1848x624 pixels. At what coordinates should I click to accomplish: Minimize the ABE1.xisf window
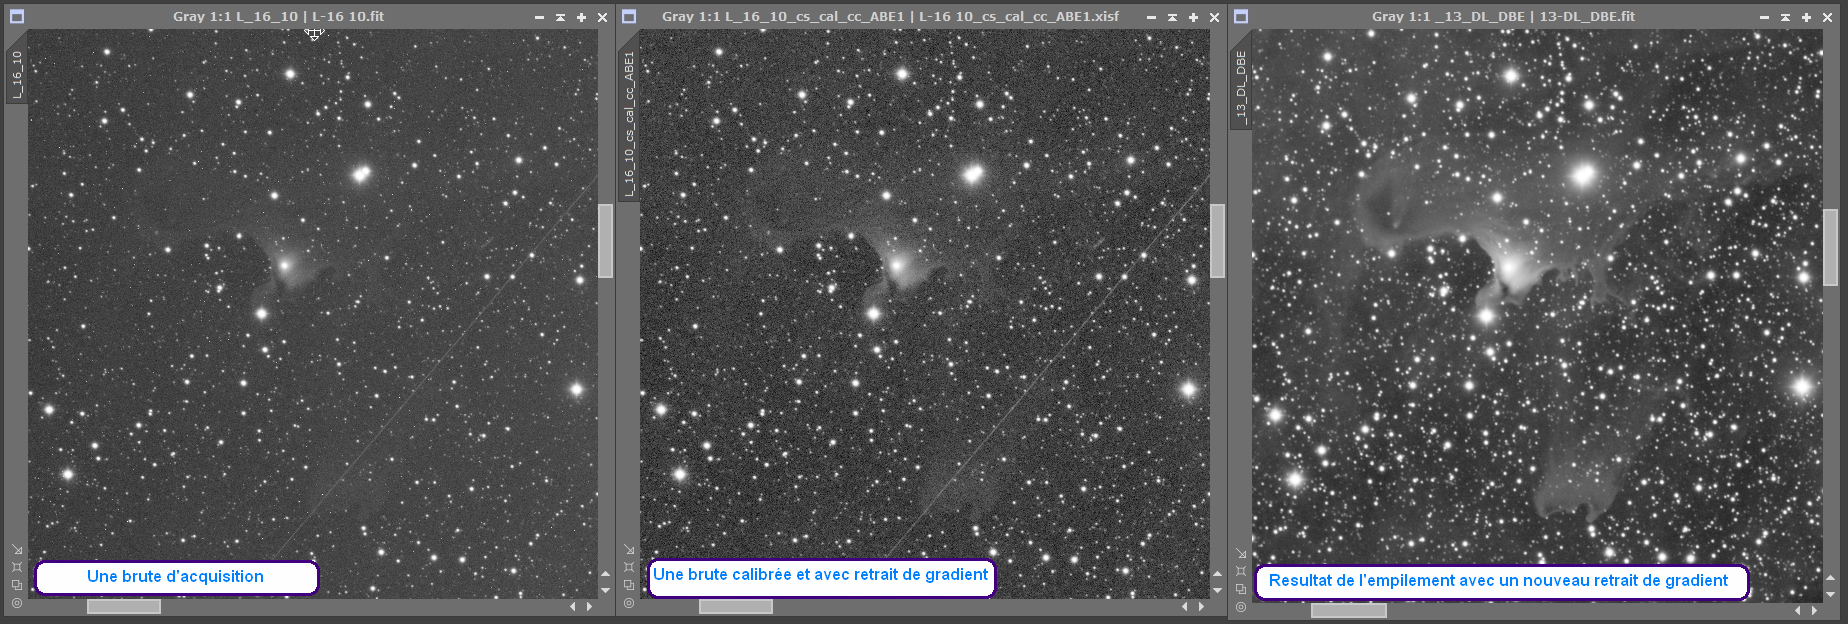click(1151, 17)
